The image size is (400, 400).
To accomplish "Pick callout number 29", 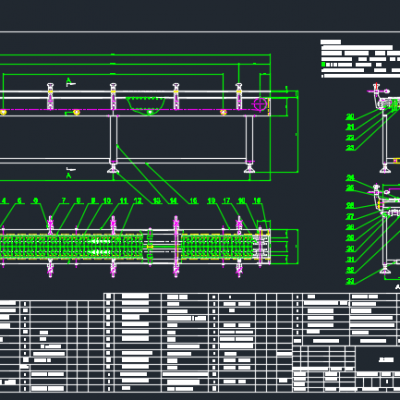I will [350, 238].
